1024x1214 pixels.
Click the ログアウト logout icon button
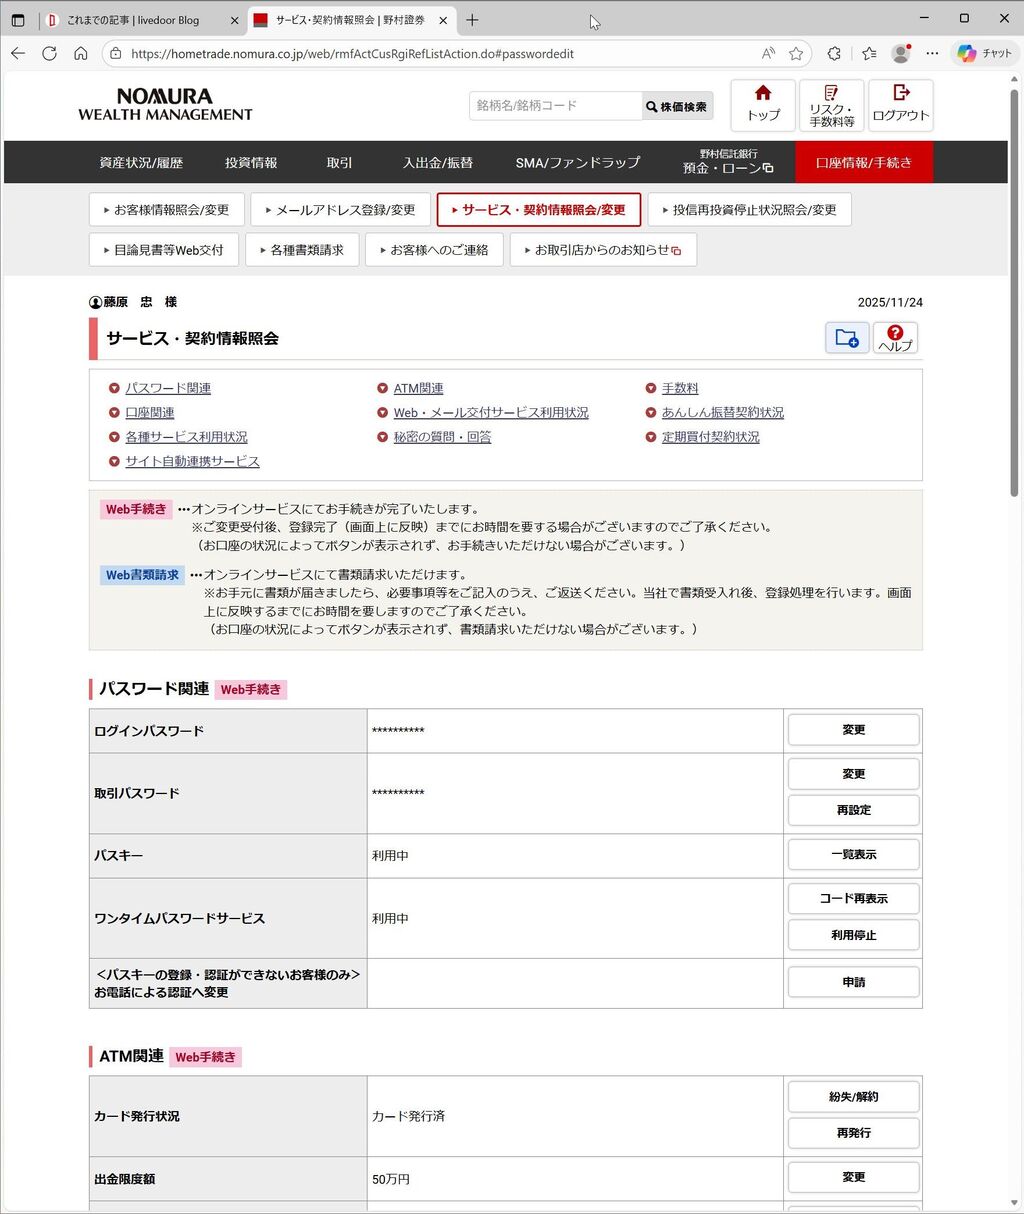tap(900, 105)
